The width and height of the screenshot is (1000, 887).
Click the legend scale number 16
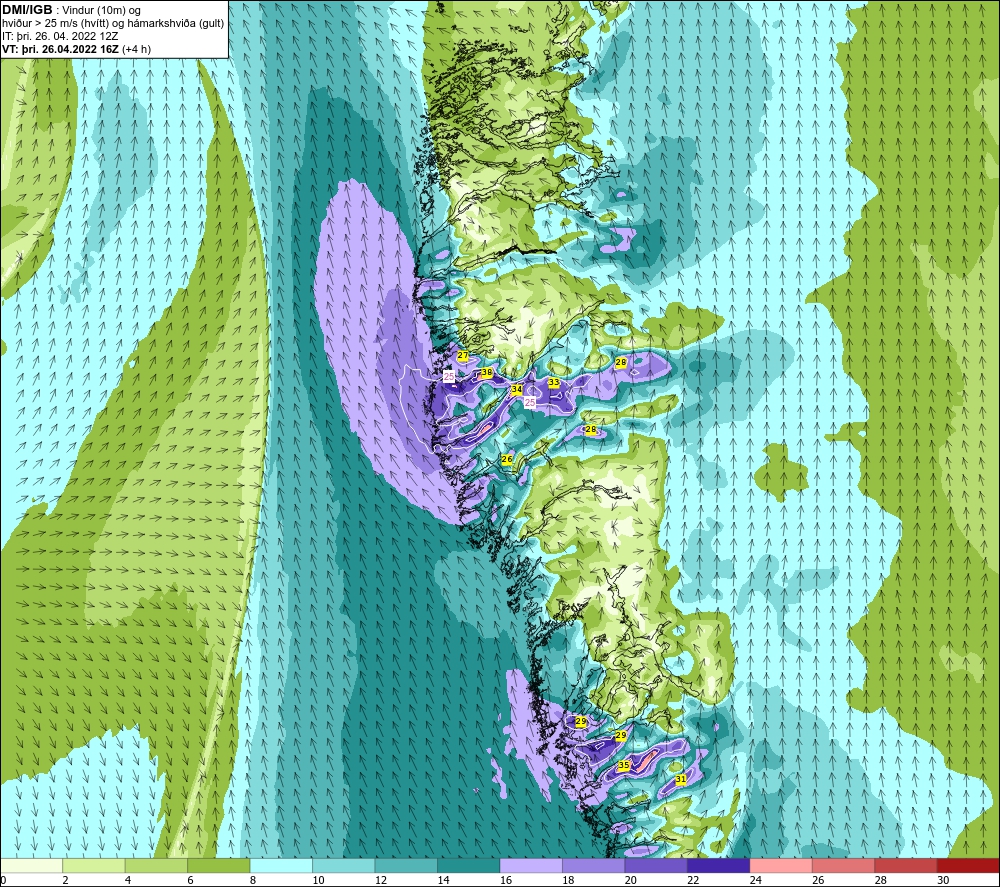506,880
